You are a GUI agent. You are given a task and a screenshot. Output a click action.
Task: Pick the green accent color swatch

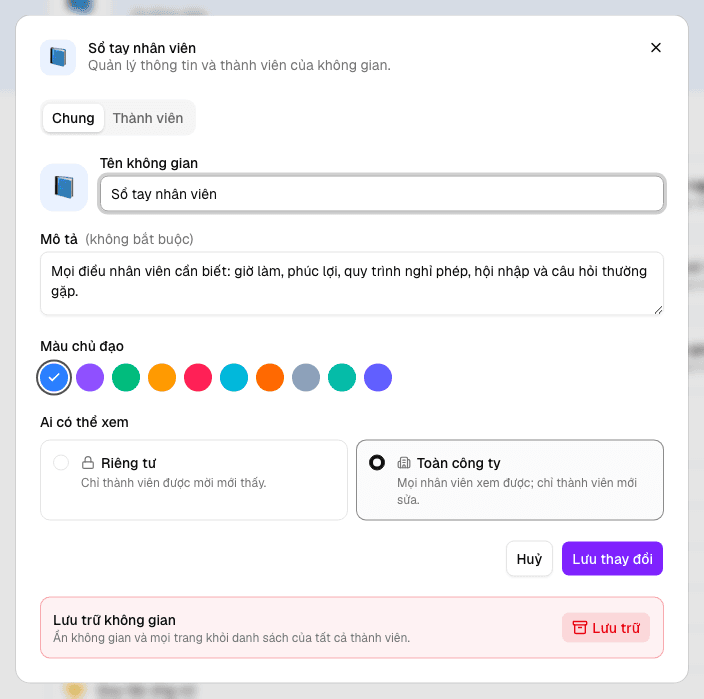tap(126, 378)
